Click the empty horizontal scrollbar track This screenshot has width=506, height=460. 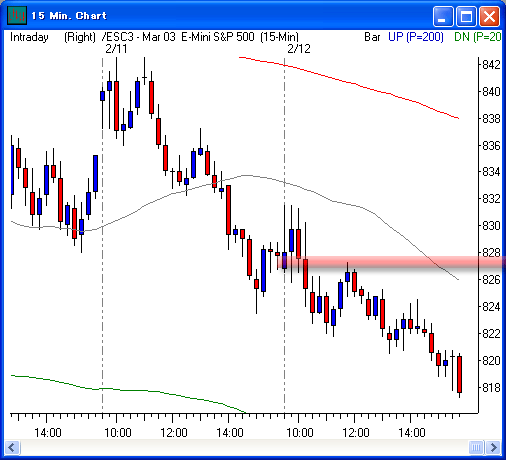[x=244, y=447]
